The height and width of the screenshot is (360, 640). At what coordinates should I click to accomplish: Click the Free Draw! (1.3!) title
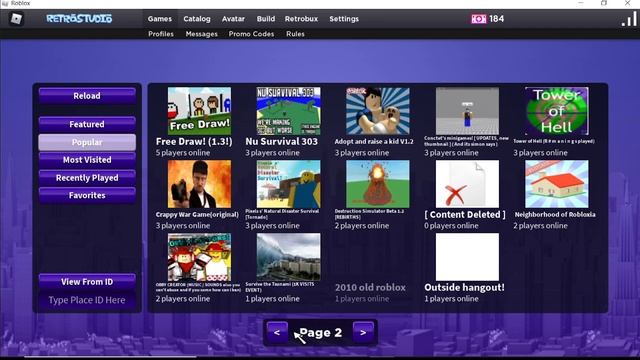[194, 142]
